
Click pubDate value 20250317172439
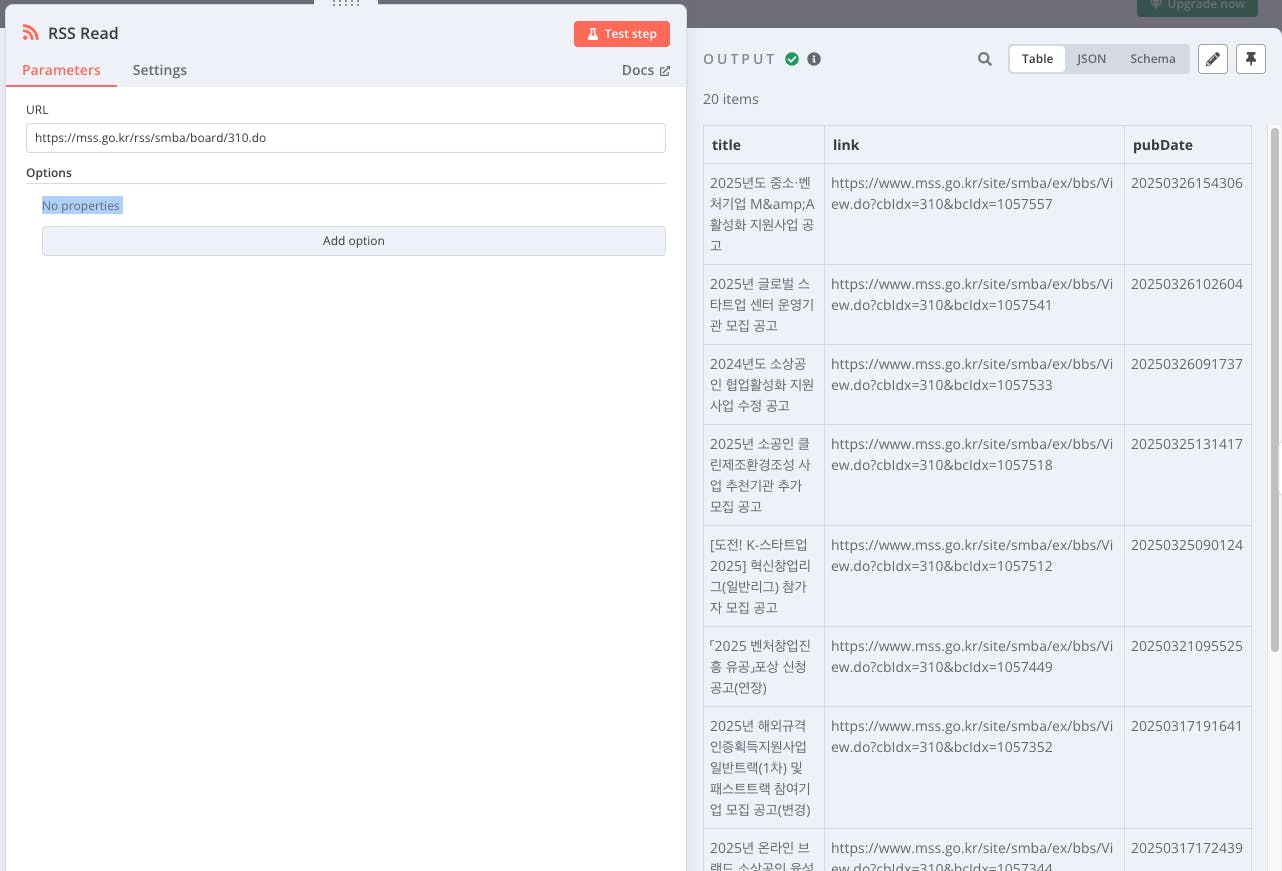1187,848
